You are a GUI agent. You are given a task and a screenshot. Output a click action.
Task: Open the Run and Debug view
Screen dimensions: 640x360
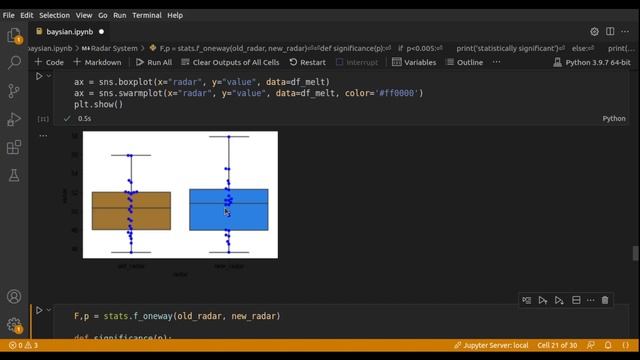14,119
